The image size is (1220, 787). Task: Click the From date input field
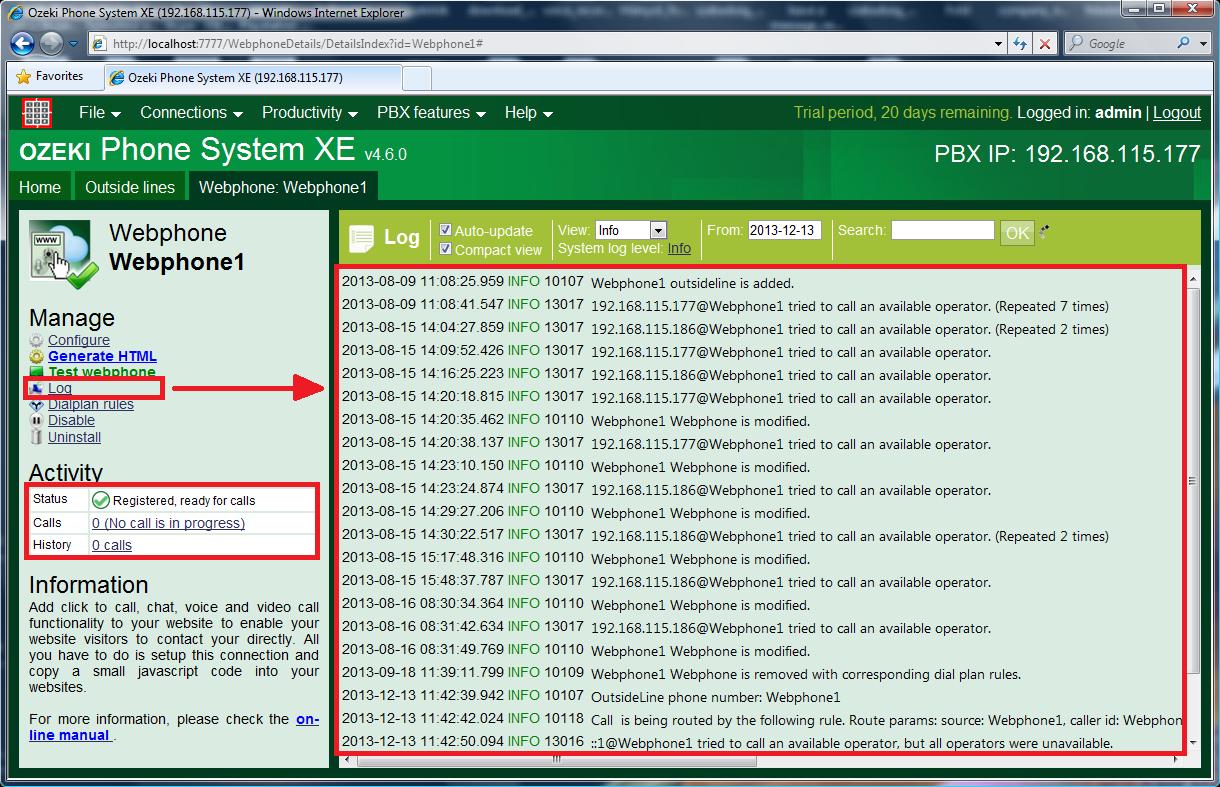click(x=784, y=230)
